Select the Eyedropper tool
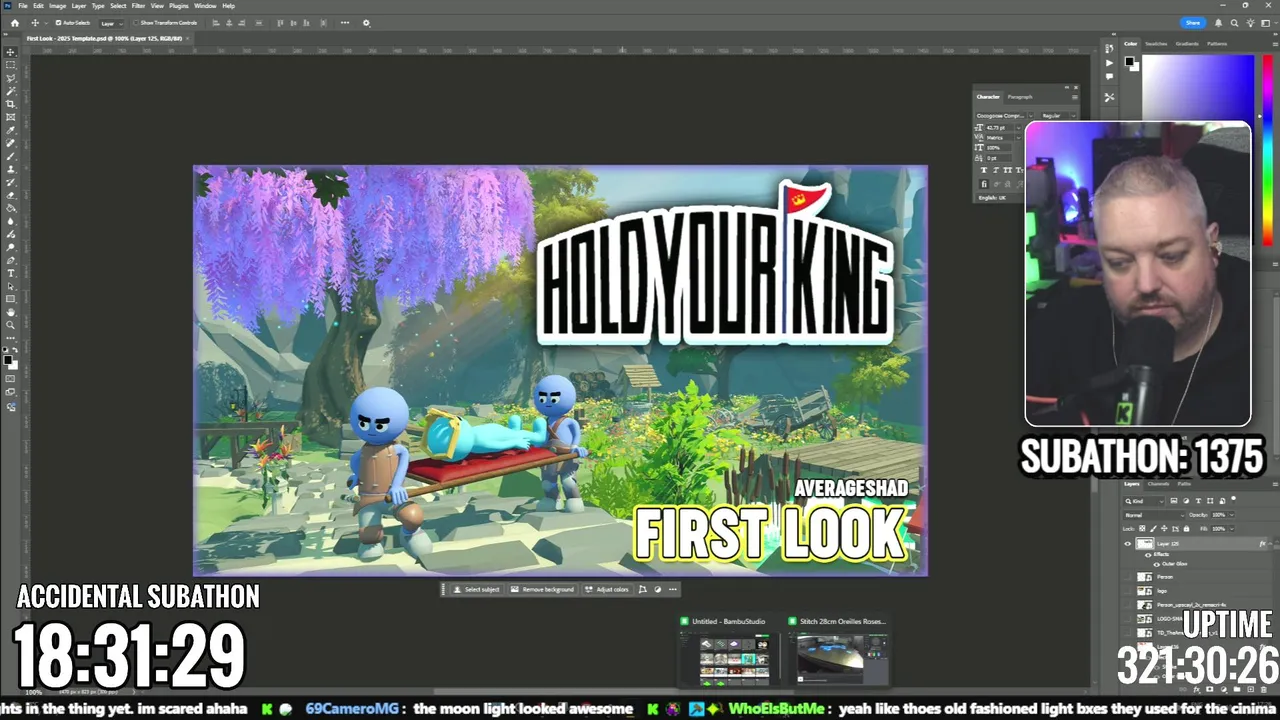The height and width of the screenshot is (720, 1280). (11, 130)
